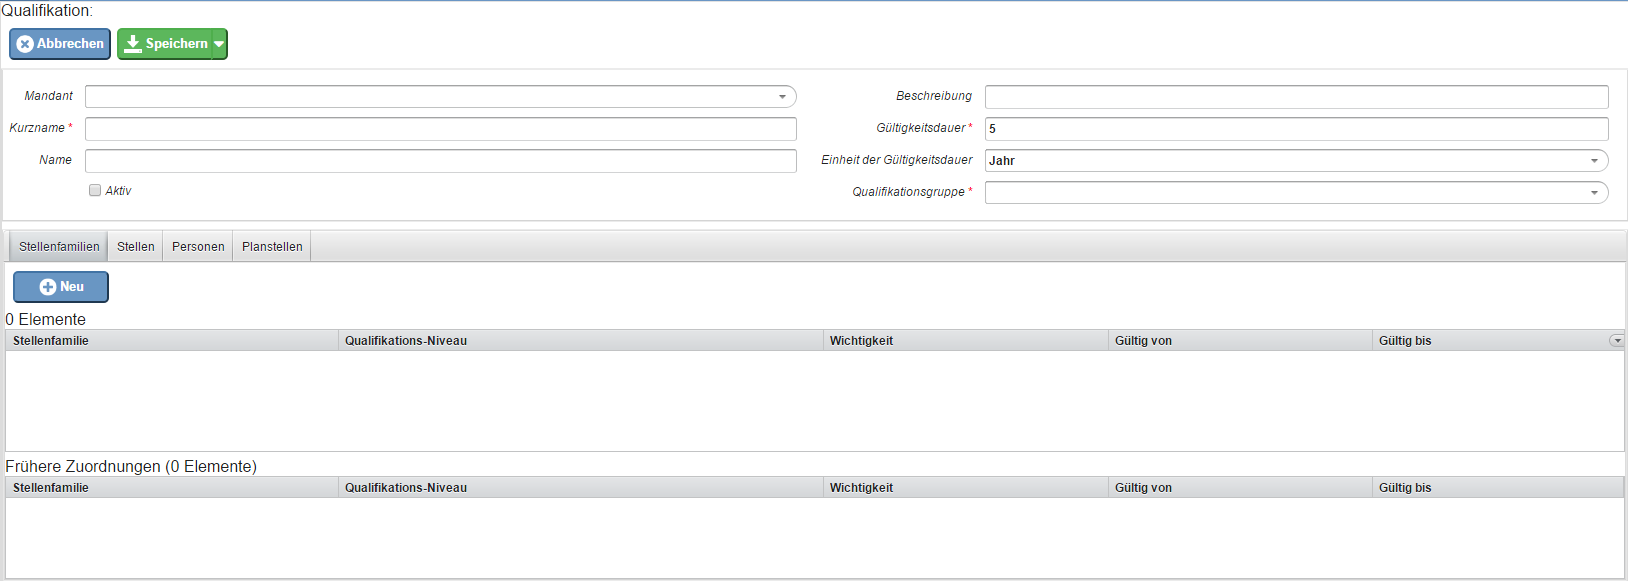This screenshot has height=581, width=1628.
Task: Add a new entry with Neu
Action: [x=61, y=287]
